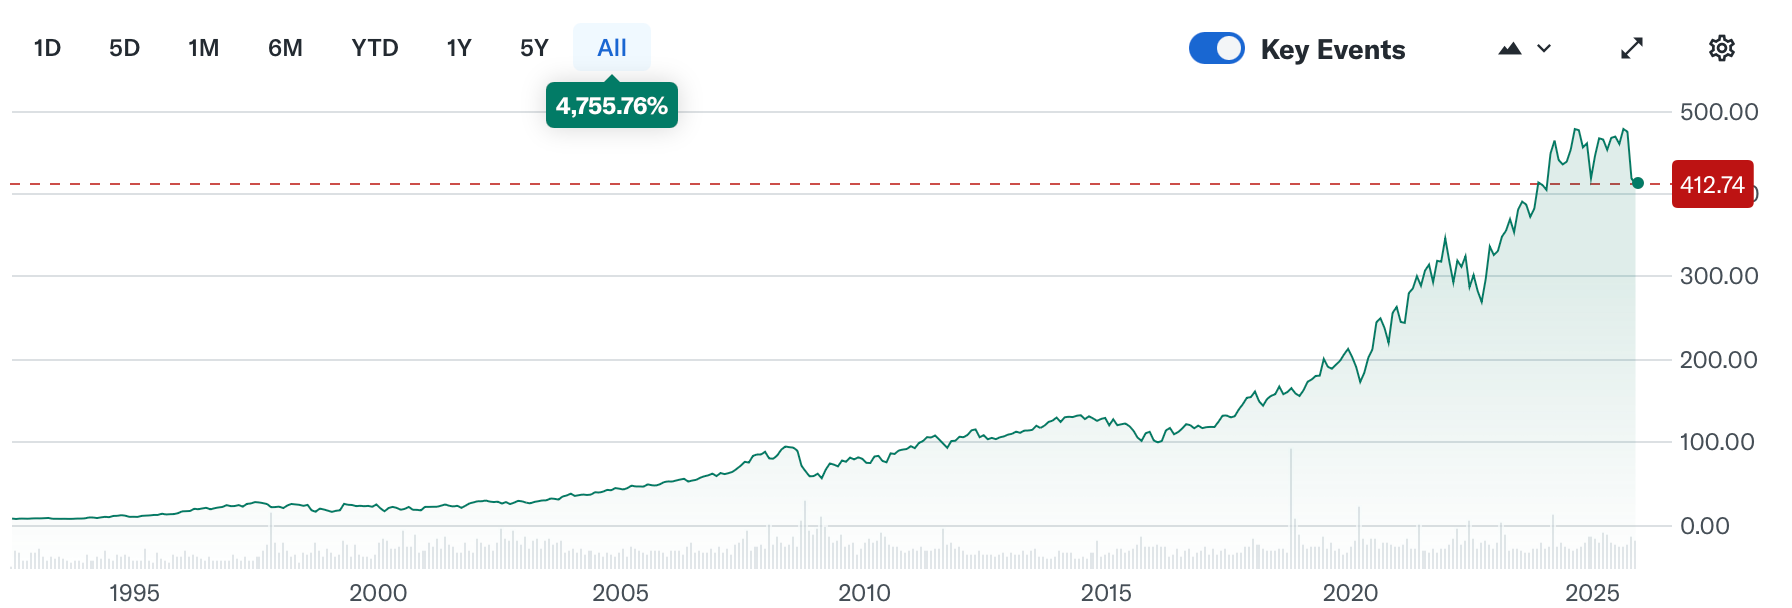Click the 1M range button

pyautogui.click(x=203, y=47)
